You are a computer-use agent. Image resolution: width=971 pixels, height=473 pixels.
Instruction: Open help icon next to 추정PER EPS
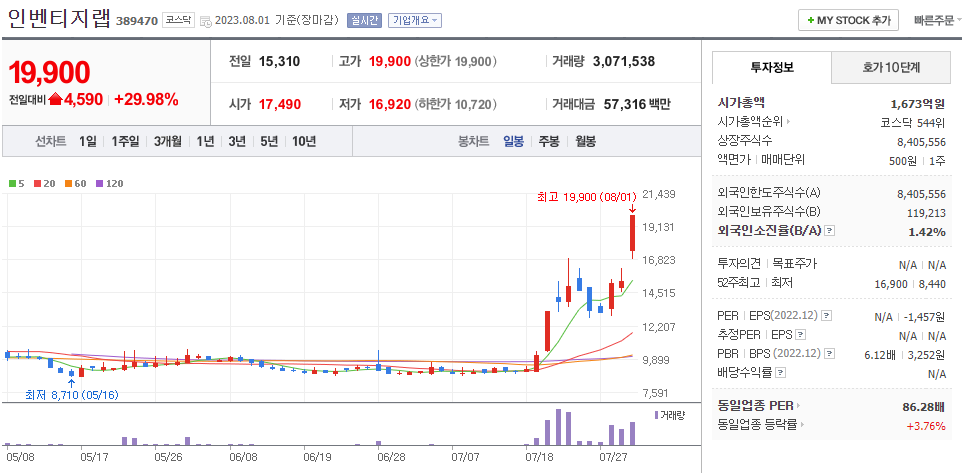801,335
